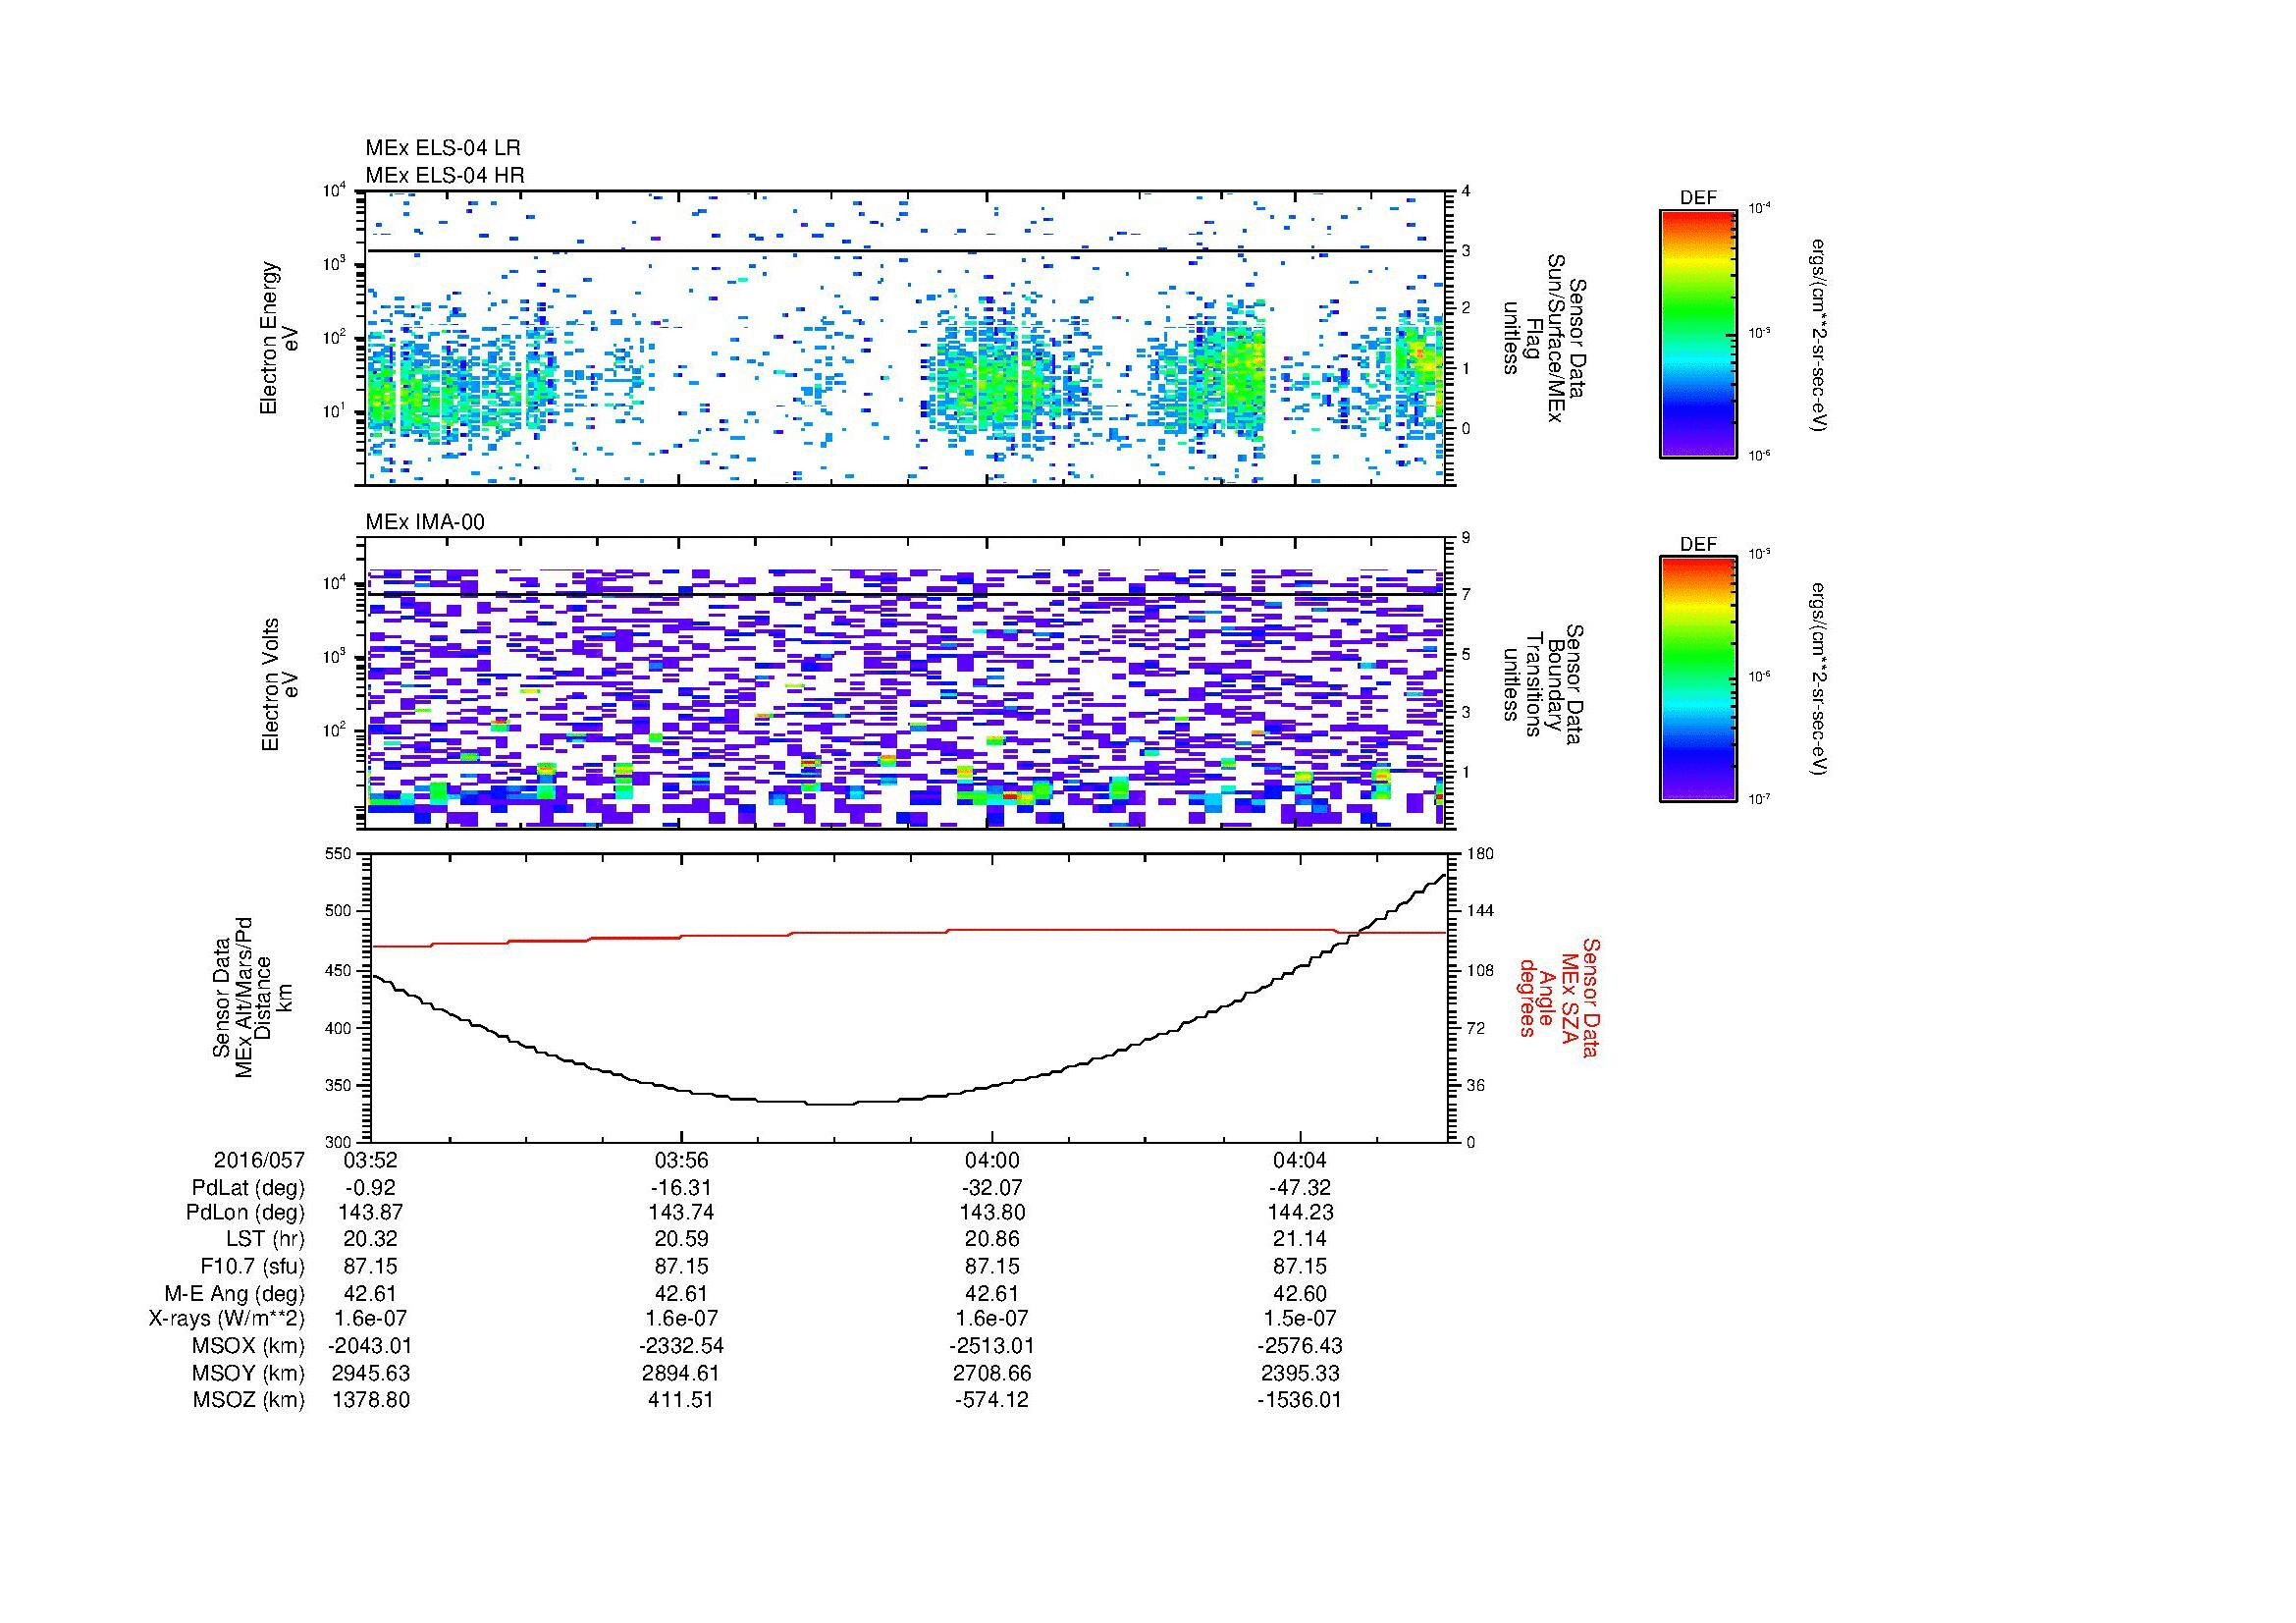Click the LST value '21.14'
Screen dimensions: 2296x1623
tap(1300, 1239)
